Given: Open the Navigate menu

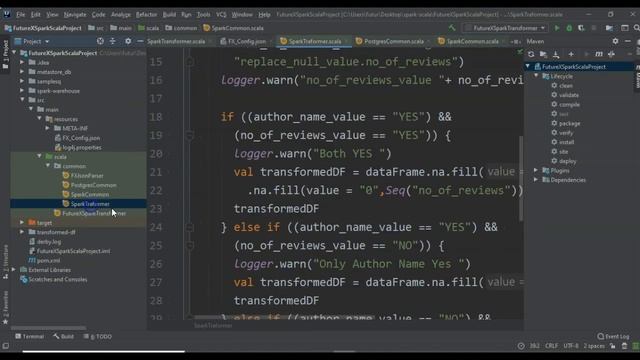Looking at the screenshot, I should coord(75,15).
